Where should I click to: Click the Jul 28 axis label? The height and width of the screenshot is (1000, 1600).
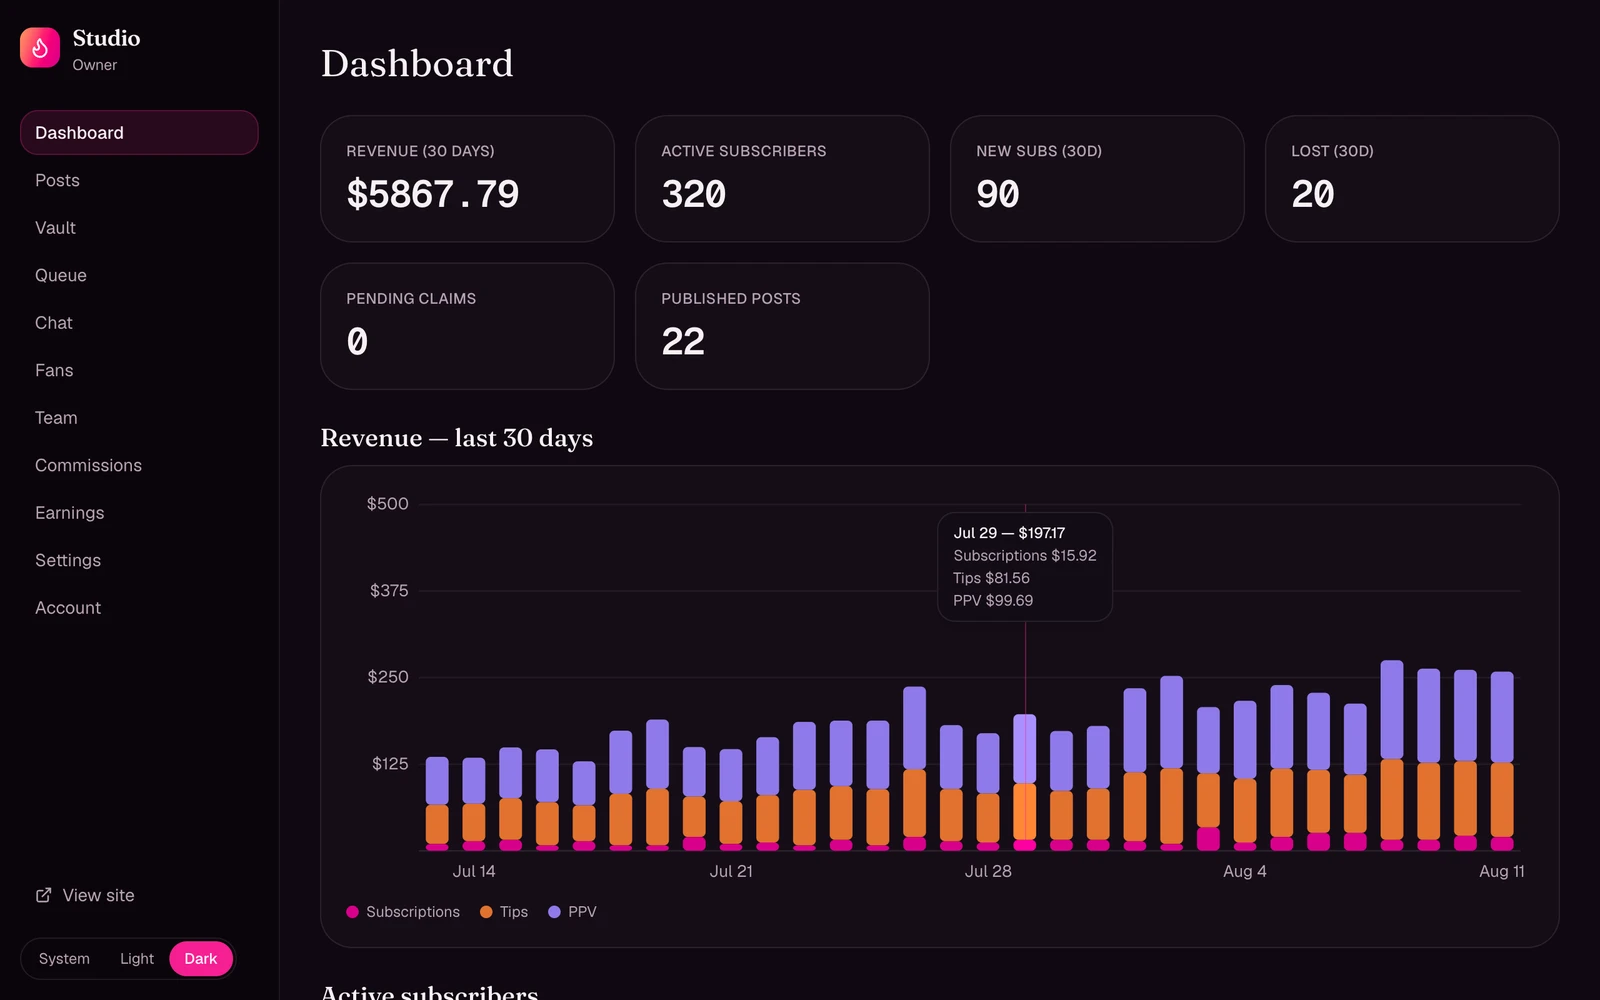click(988, 871)
